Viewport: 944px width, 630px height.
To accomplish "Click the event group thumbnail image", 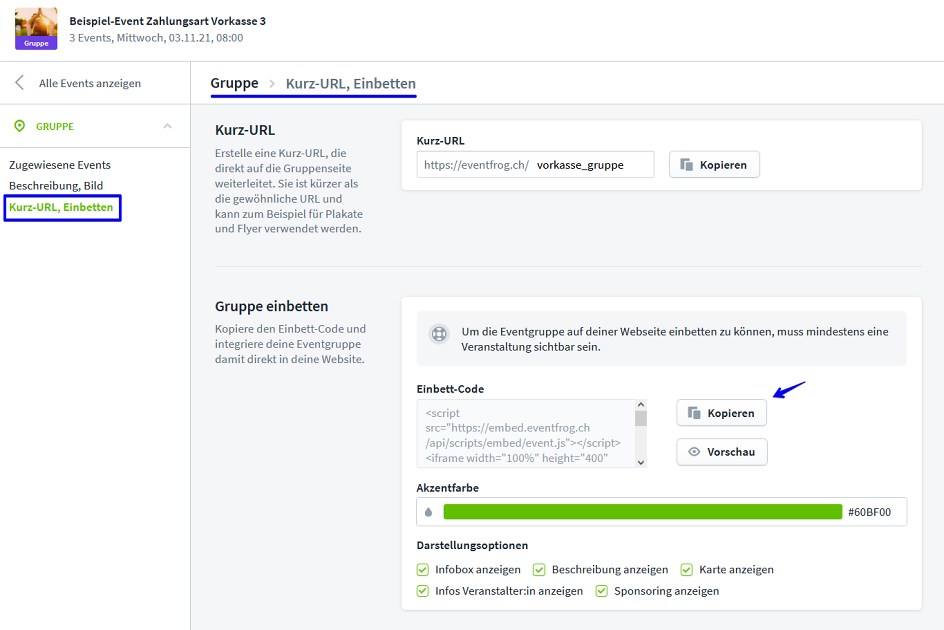I will [36, 28].
